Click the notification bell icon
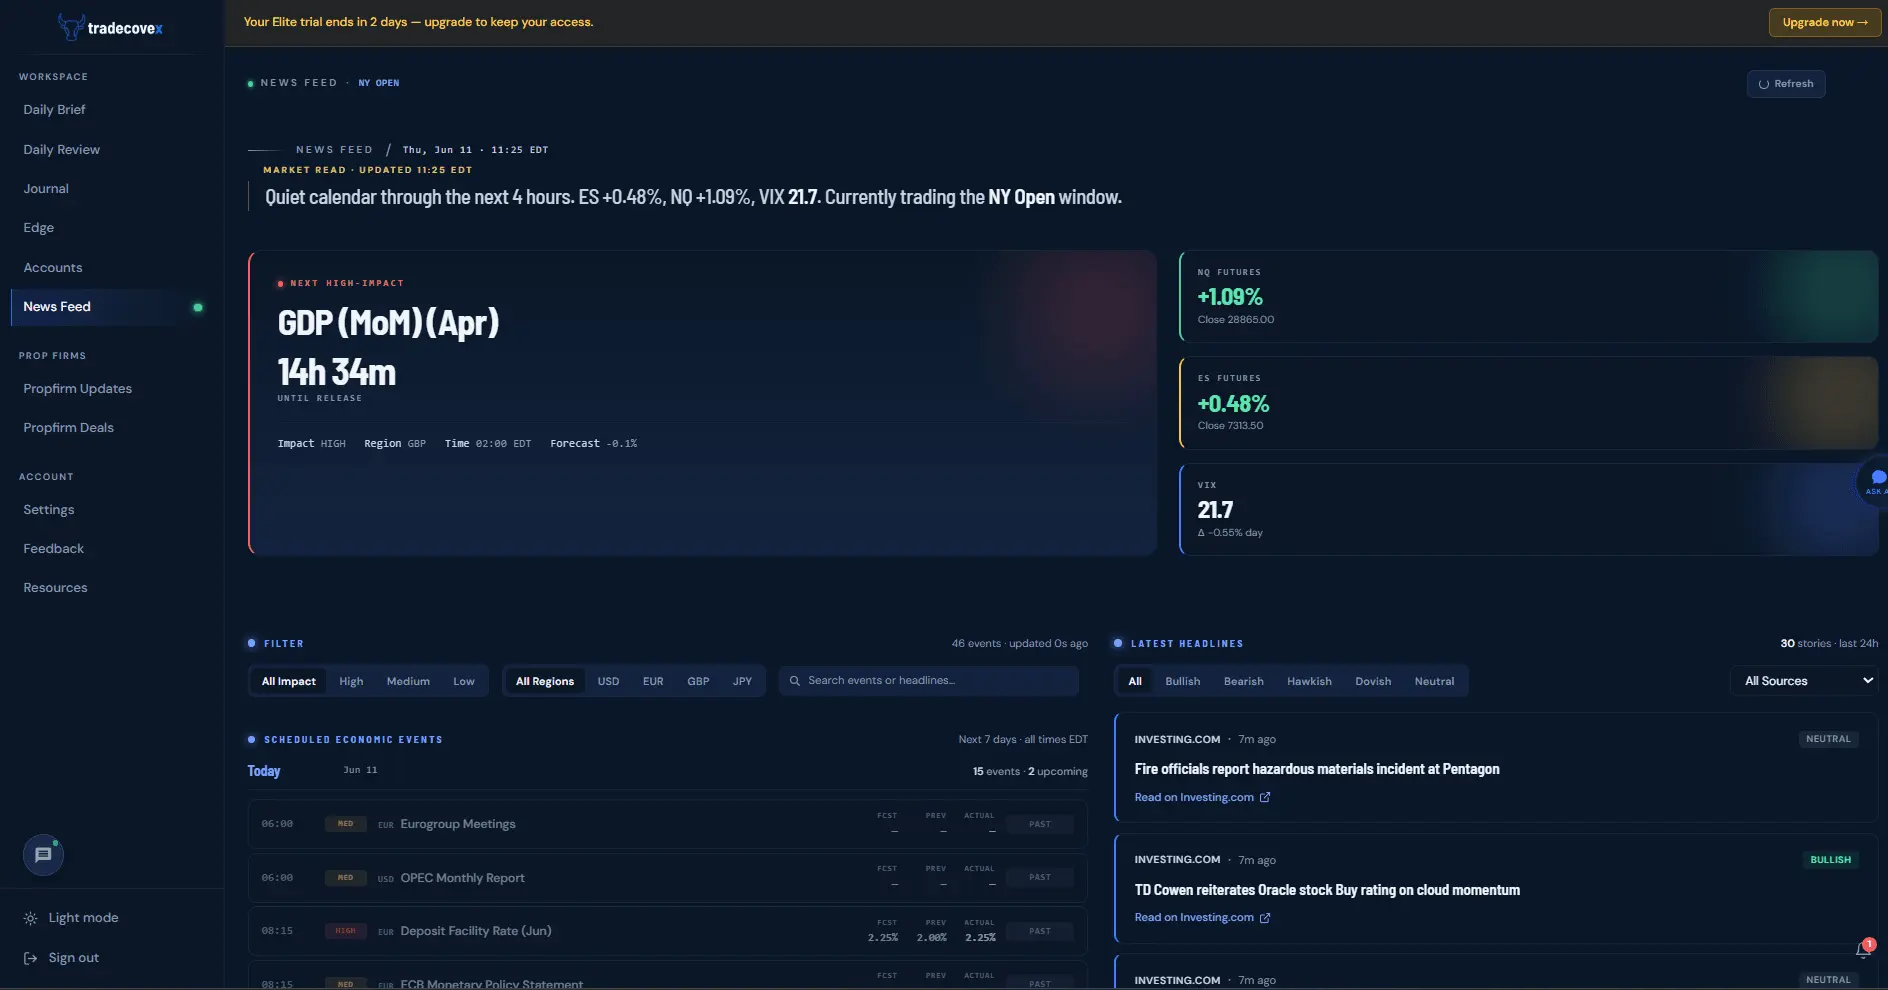 click(x=1863, y=949)
